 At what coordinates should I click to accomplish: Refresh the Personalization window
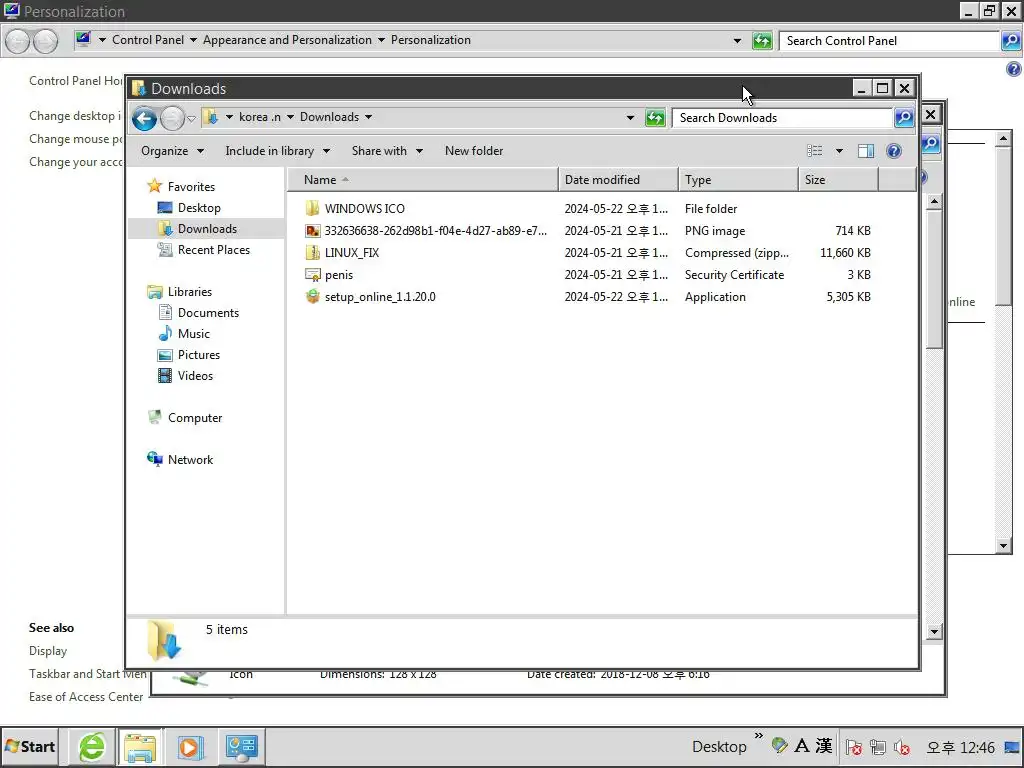(761, 40)
